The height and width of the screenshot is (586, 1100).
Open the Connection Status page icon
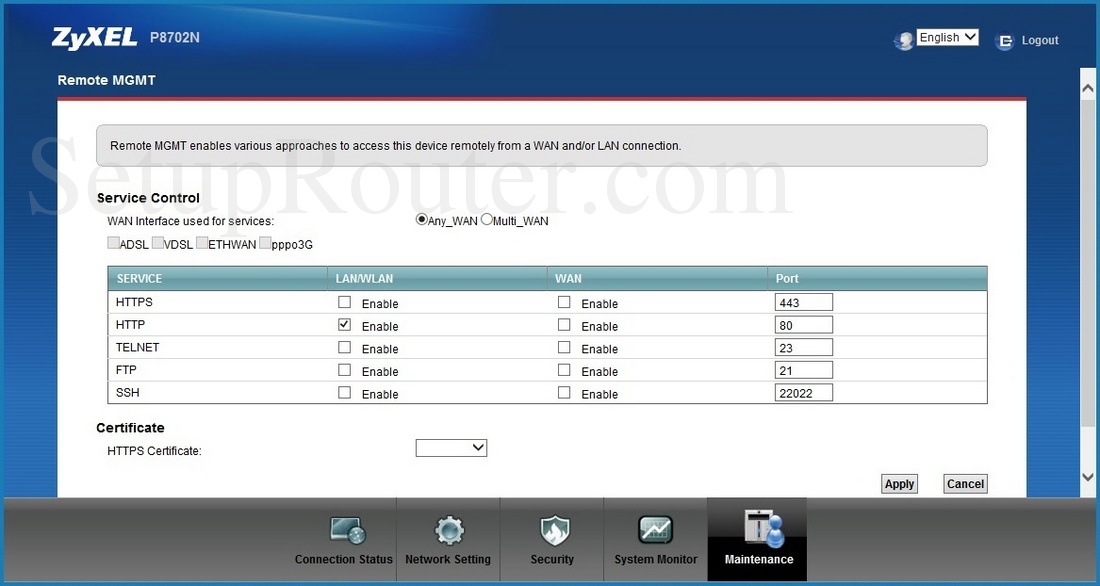(344, 531)
